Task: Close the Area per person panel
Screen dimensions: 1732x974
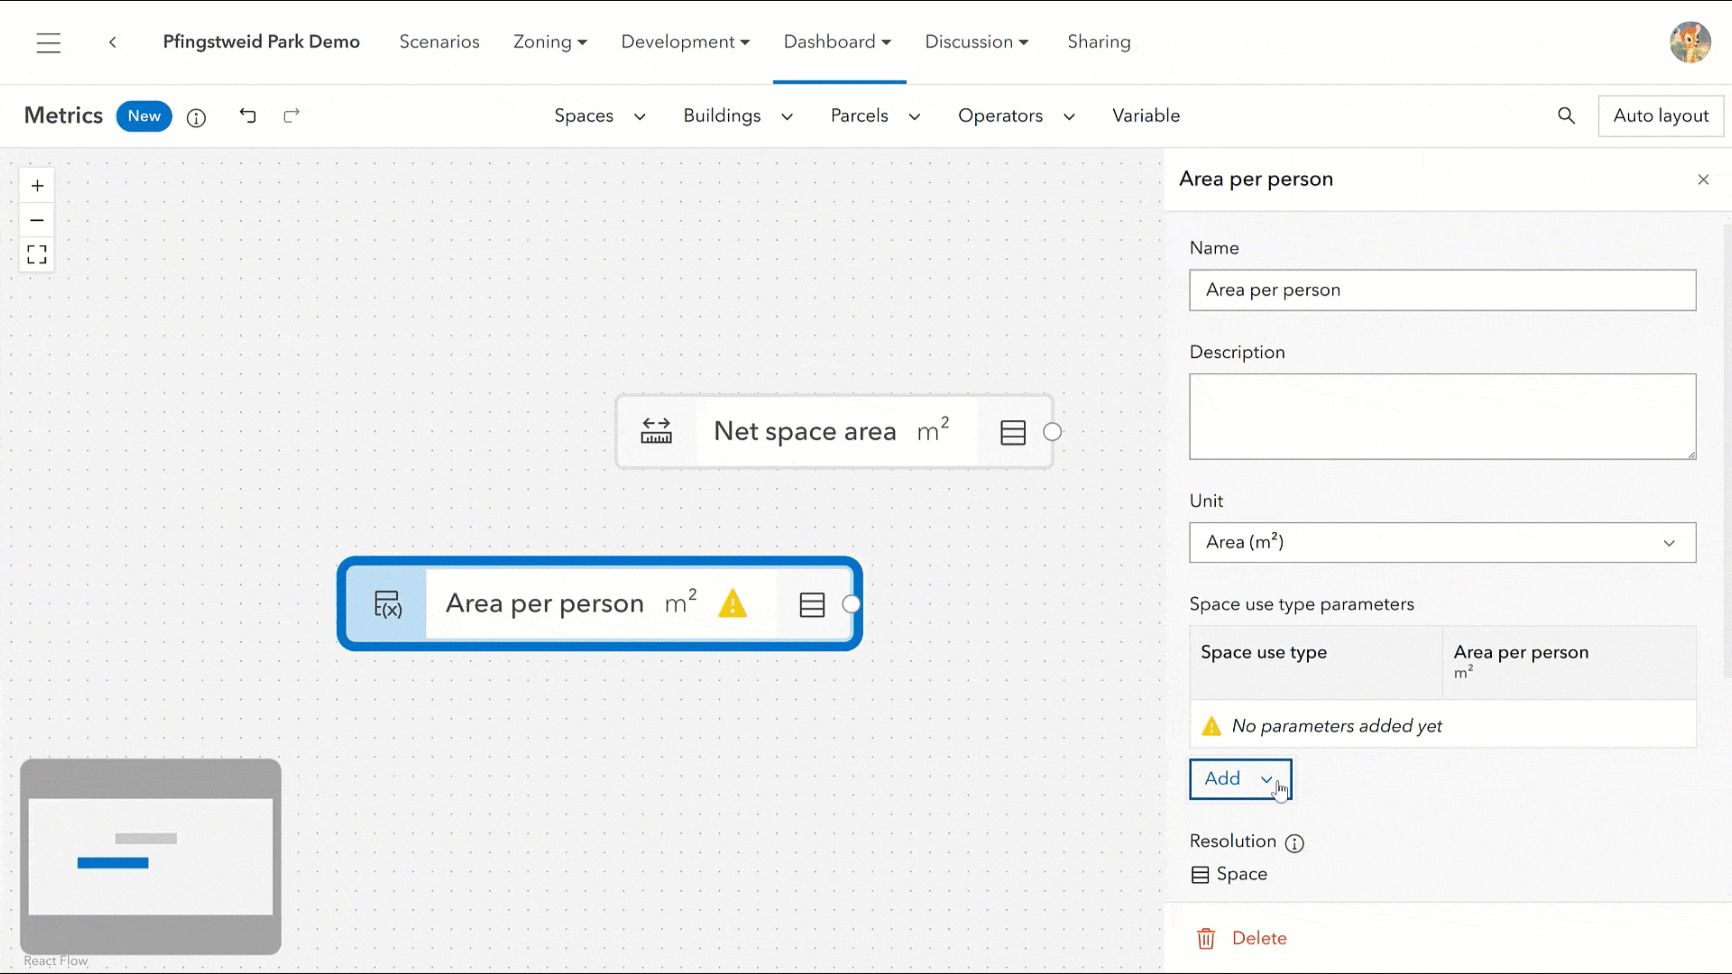Action: pyautogui.click(x=1703, y=180)
